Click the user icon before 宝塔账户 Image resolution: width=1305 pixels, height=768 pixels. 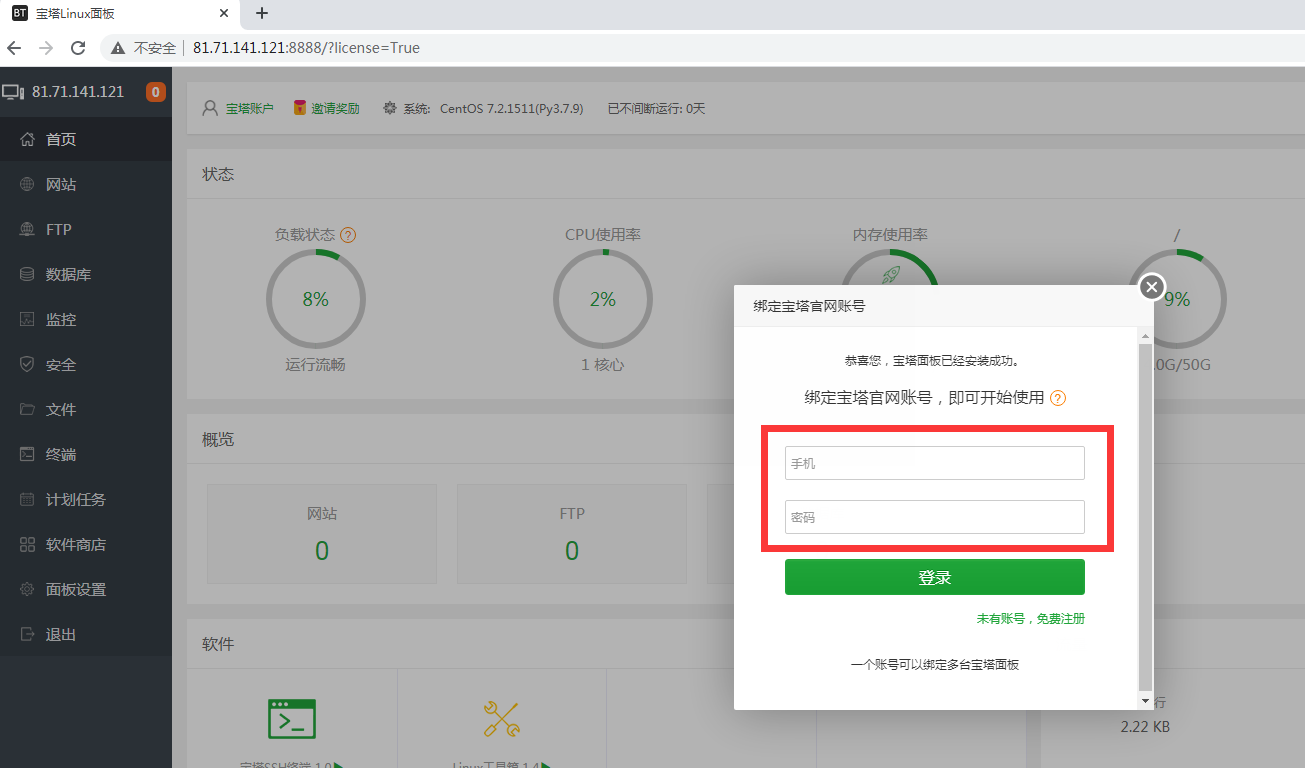[210, 108]
